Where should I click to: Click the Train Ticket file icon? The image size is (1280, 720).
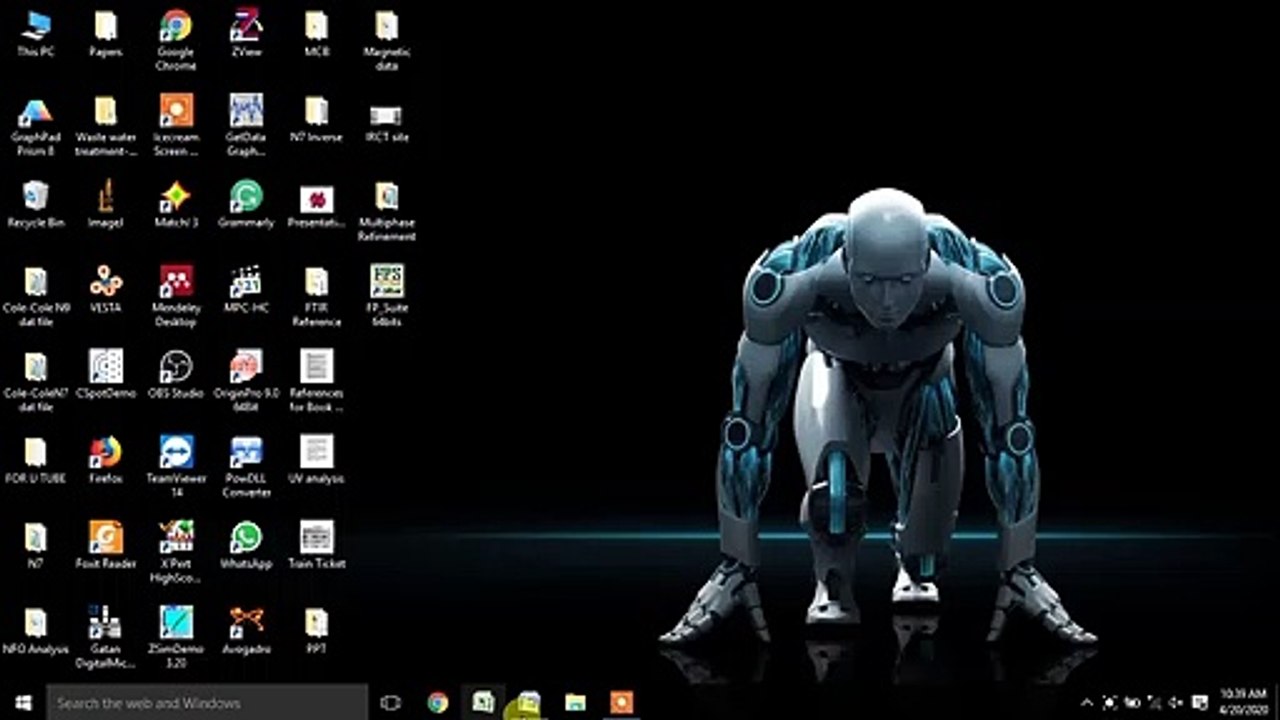click(x=317, y=545)
